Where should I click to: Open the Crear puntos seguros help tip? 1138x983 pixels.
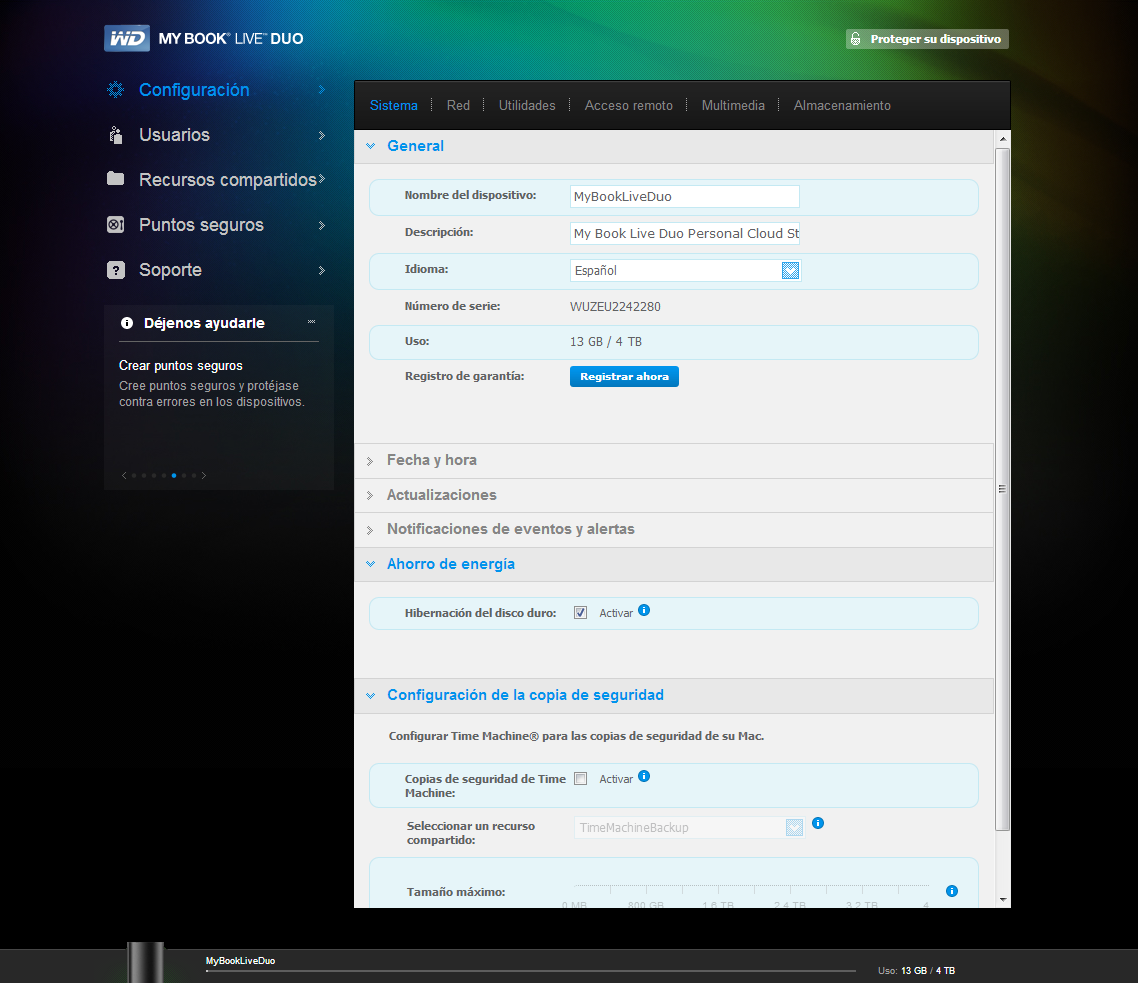click(181, 366)
